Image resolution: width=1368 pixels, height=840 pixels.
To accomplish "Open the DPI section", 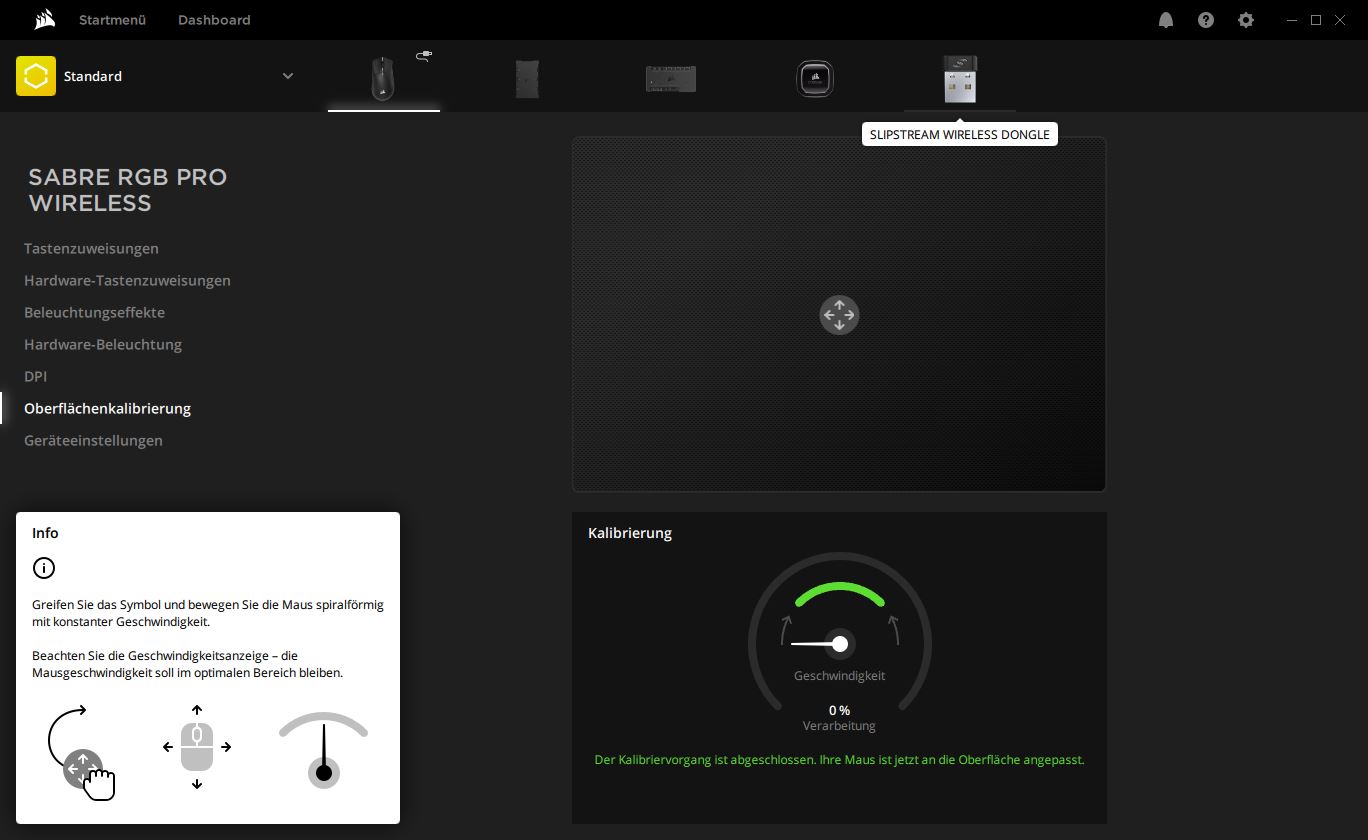I will 35,376.
